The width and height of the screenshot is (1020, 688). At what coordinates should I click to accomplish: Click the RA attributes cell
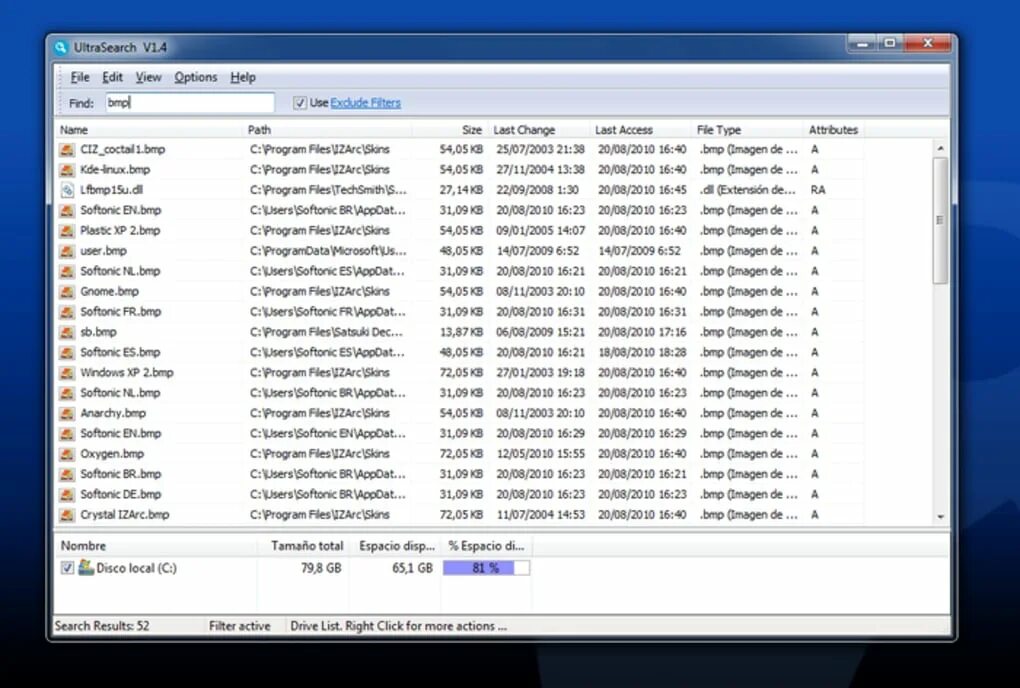tap(818, 190)
